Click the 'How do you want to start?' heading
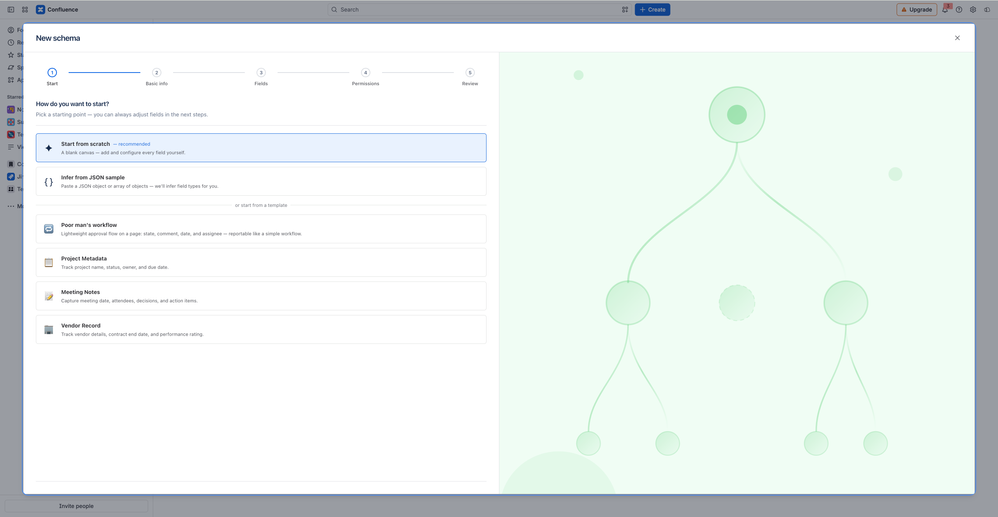The height and width of the screenshot is (517, 998). click(72, 104)
